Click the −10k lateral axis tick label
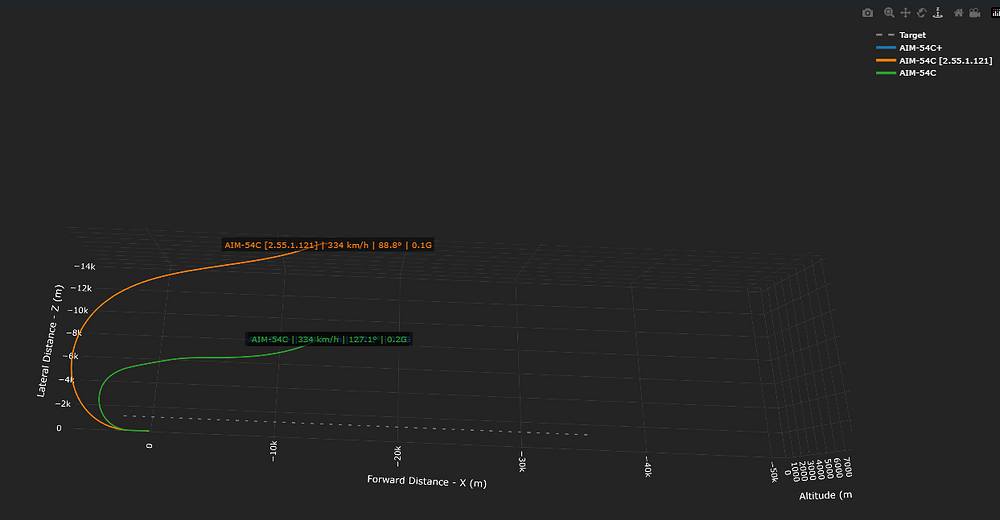The height and width of the screenshot is (520, 1000). coord(77,311)
